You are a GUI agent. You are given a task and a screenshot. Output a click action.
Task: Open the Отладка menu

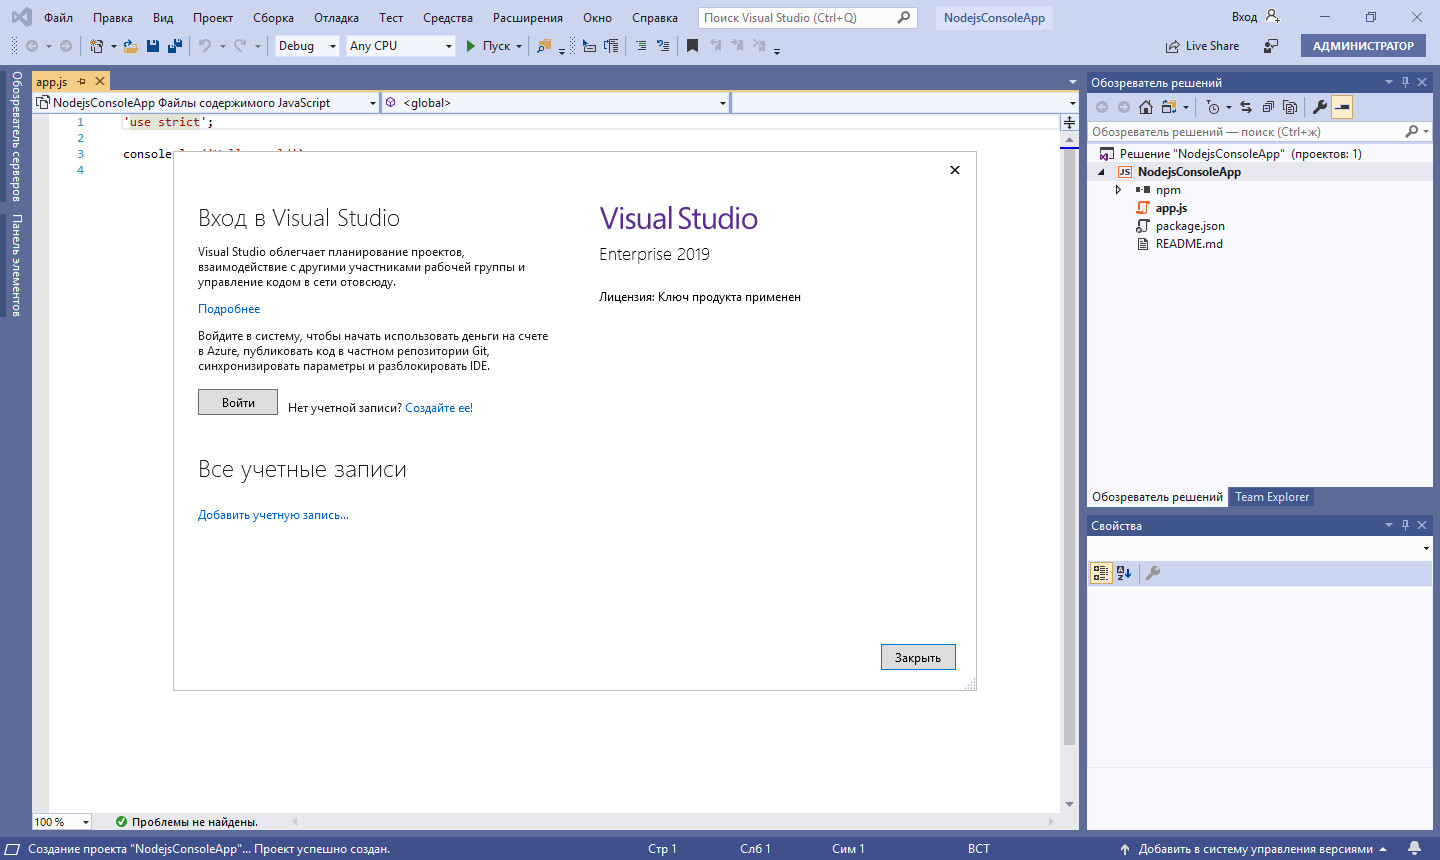click(x=336, y=18)
